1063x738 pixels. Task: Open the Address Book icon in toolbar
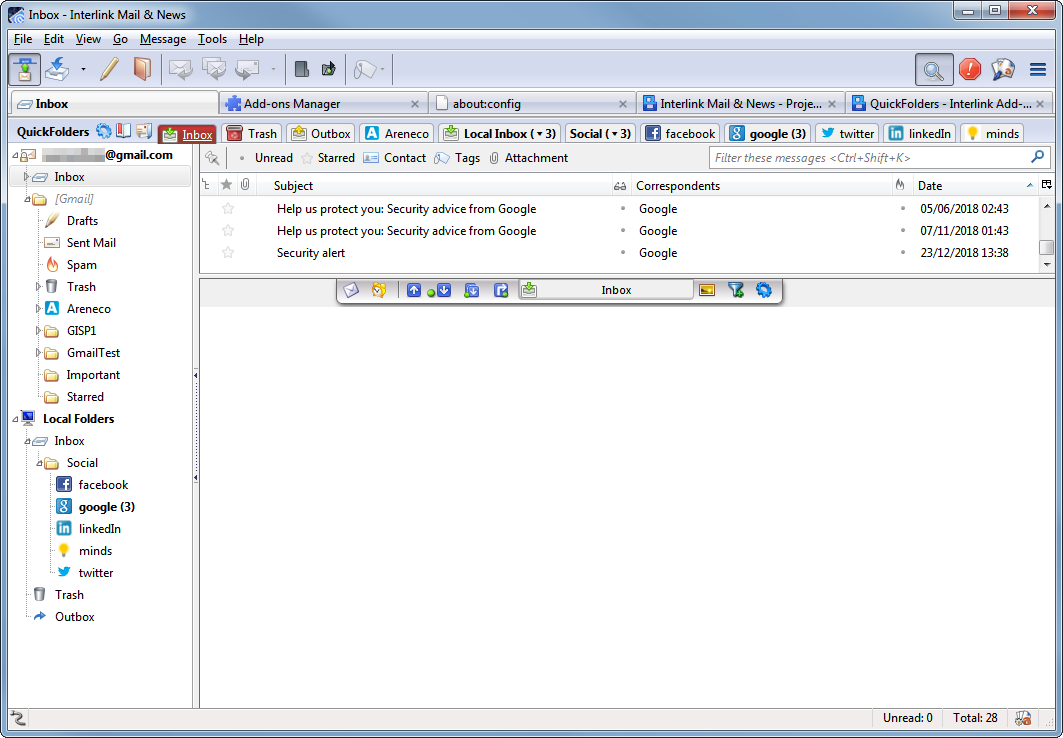coord(142,69)
